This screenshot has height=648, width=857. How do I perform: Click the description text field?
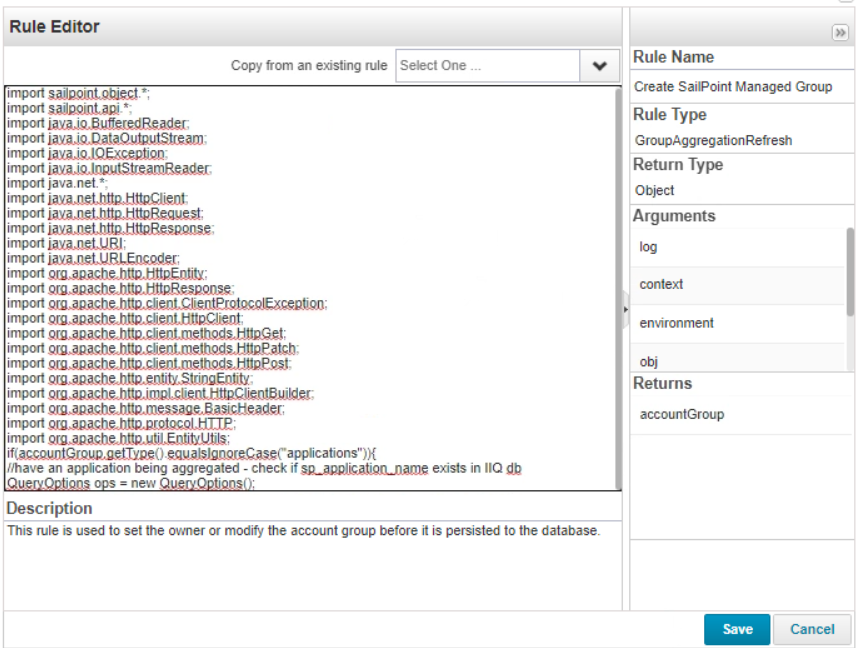313,565
